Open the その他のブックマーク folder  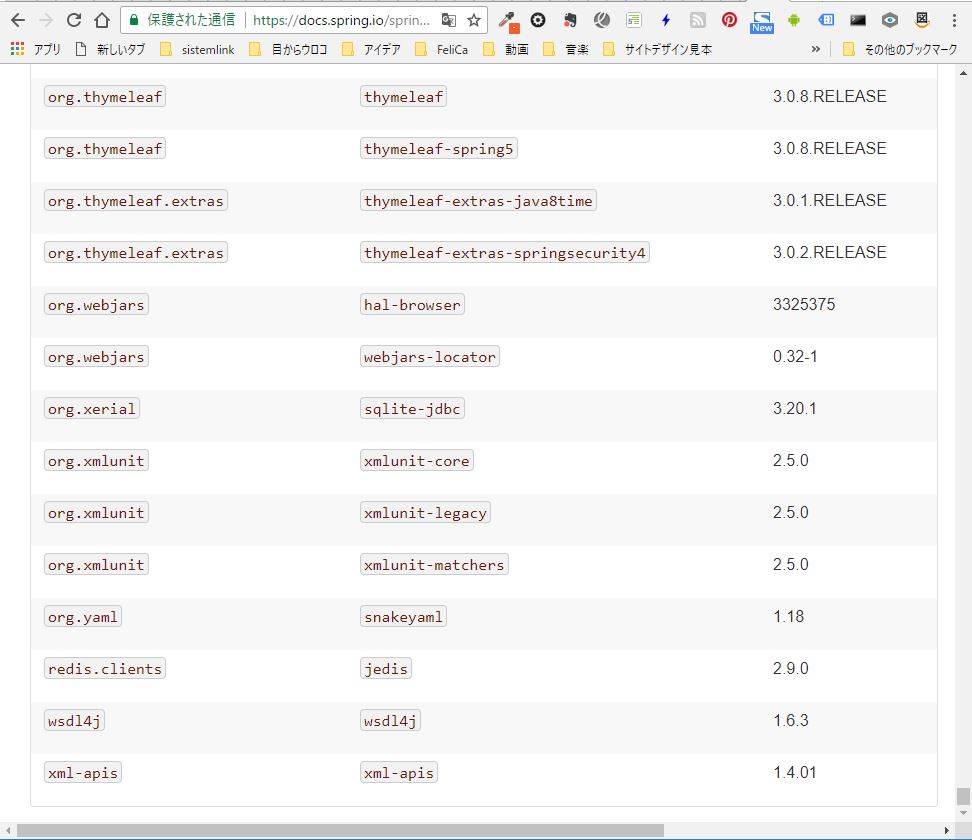(900, 49)
